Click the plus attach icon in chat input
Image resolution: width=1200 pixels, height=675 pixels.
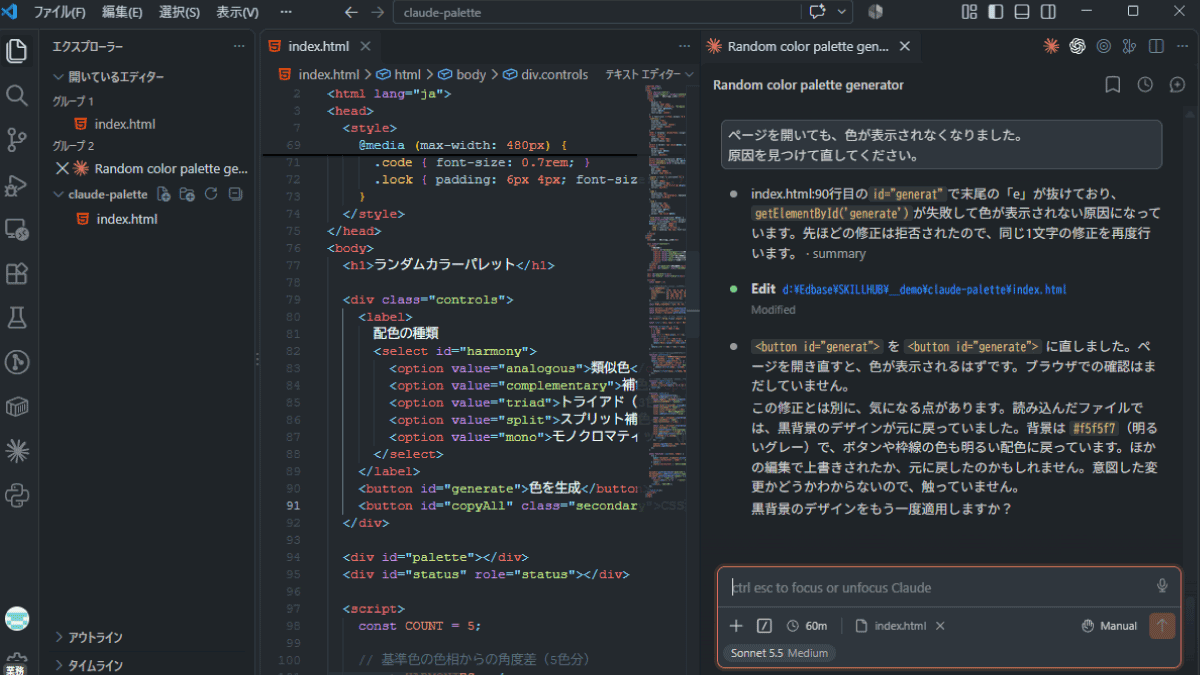click(737, 626)
